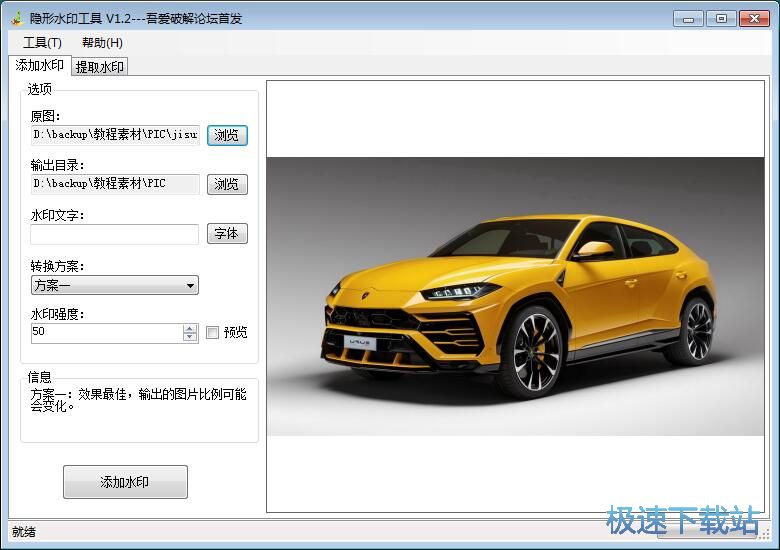Screen dimensions: 780x550
Task: Open the 转换方案 dropdown showing 方案一
Action: 114,285
